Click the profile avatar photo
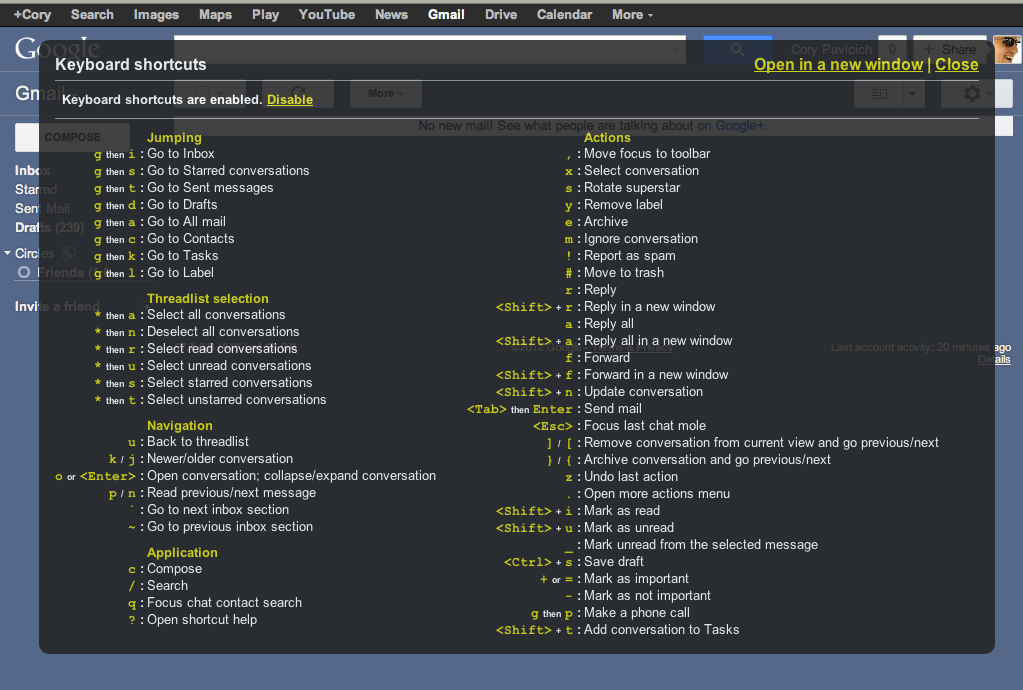Image resolution: width=1023 pixels, height=690 pixels. pos(1007,50)
